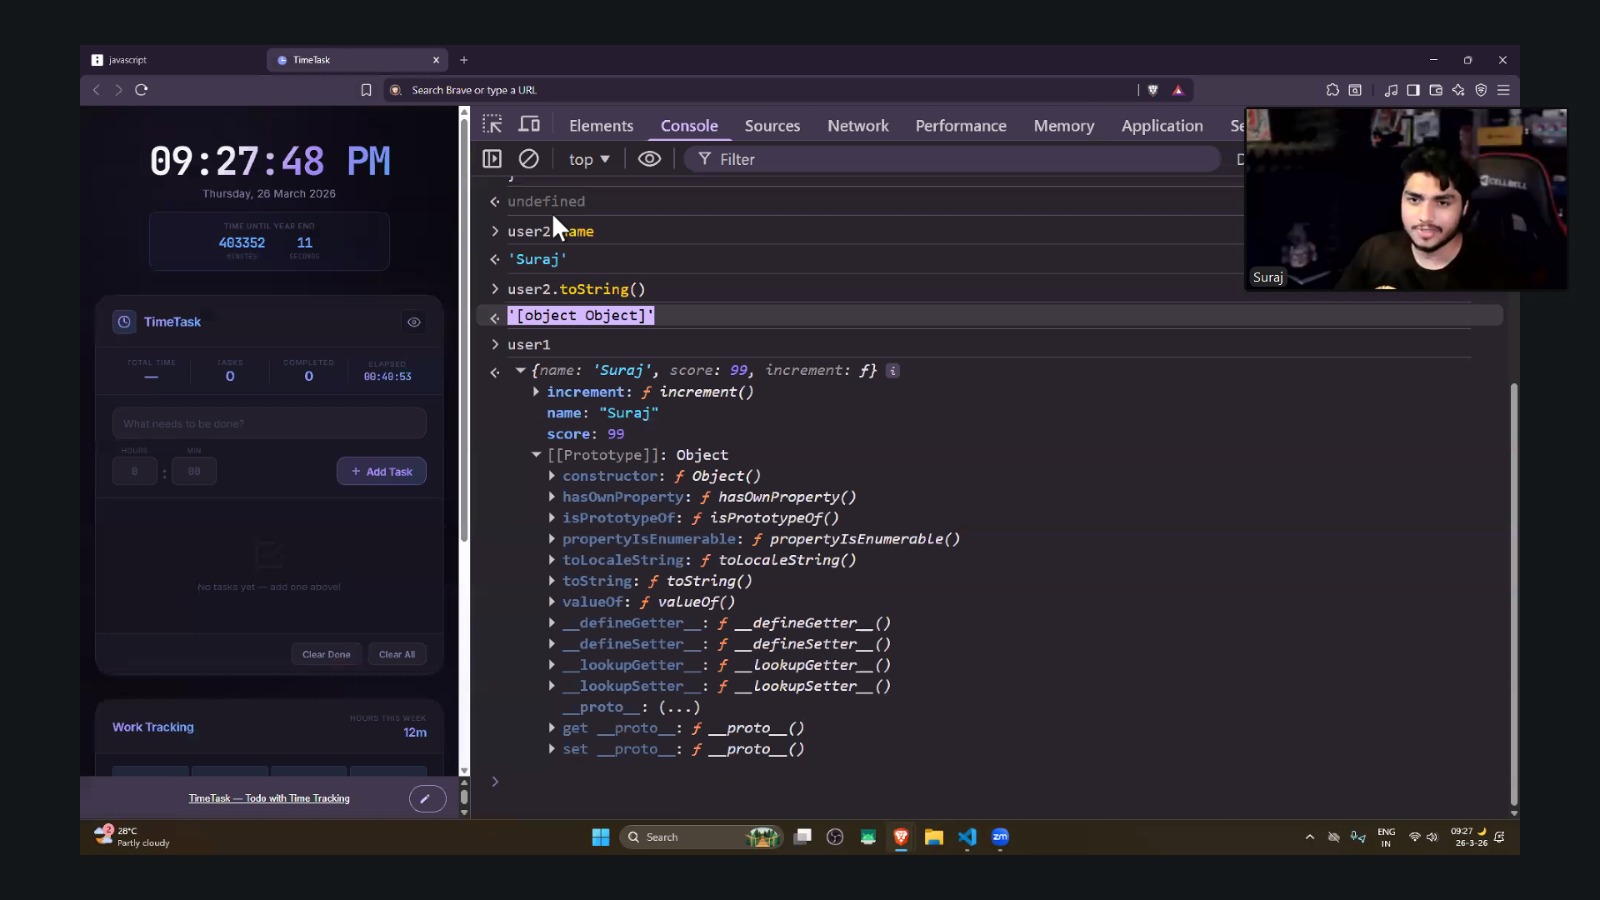Image resolution: width=1600 pixels, height=900 pixels.
Task: Open the Brave Shields lion icon
Action: [x=1152, y=90]
